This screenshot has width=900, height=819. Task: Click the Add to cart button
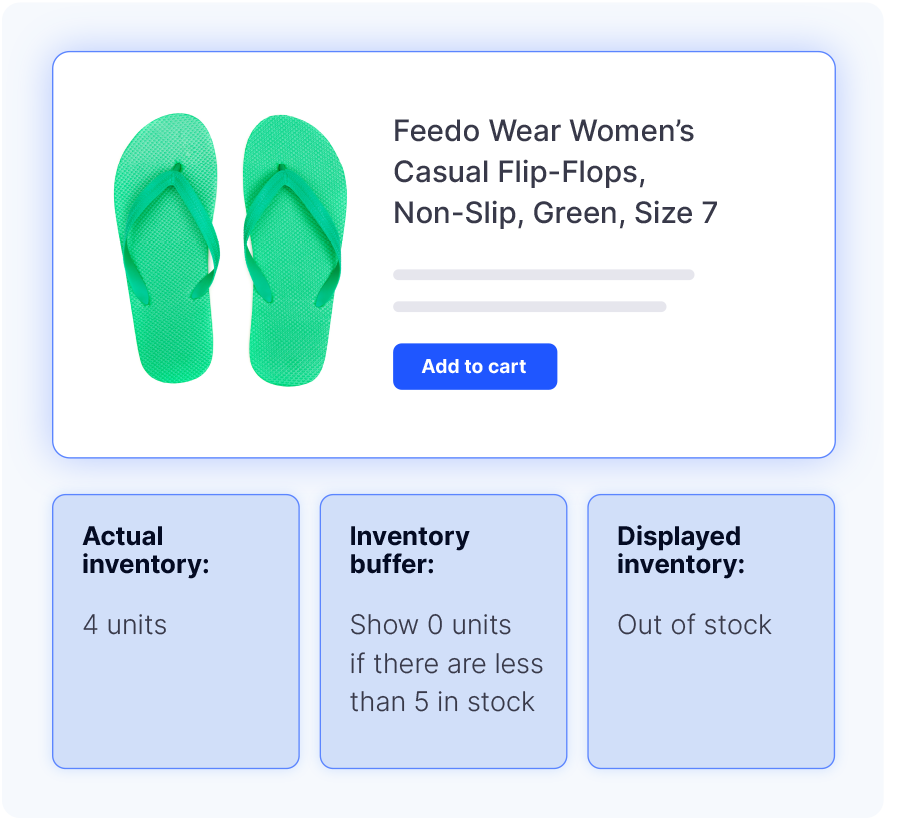click(x=475, y=366)
